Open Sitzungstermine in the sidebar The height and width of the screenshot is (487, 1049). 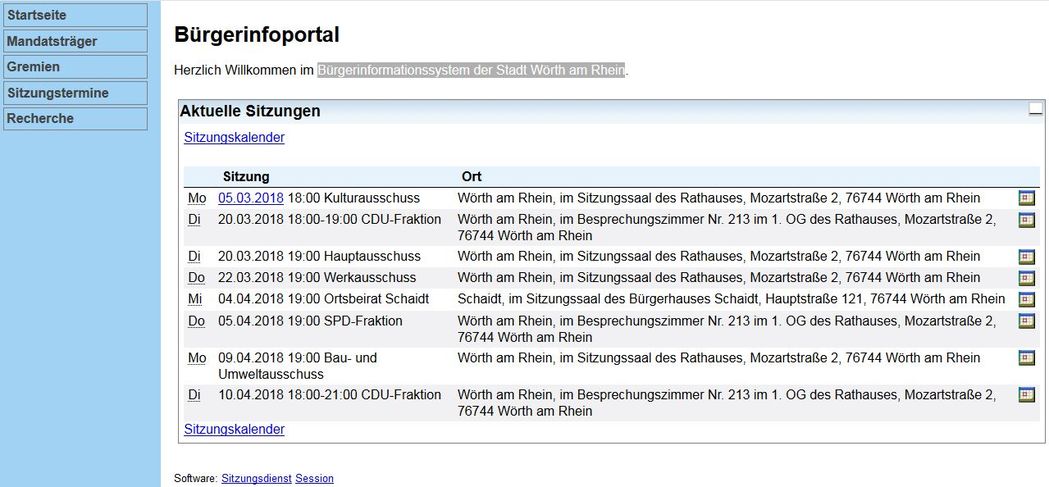click(75, 93)
